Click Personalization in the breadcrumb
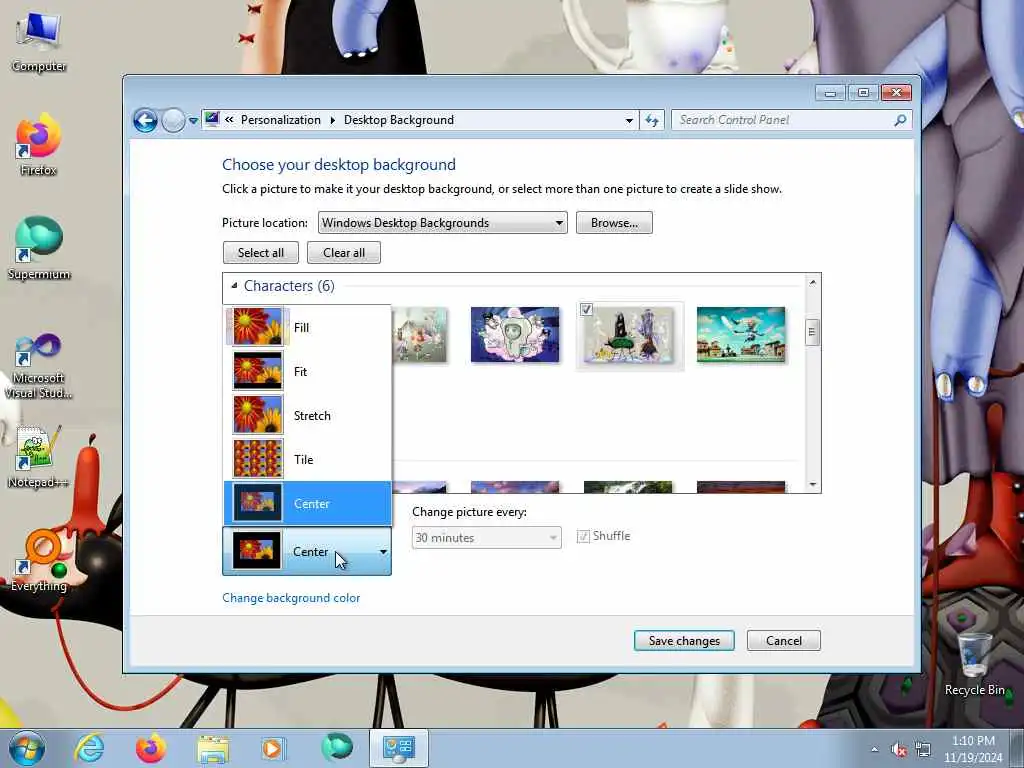This screenshot has width=1024, height=768. [281, 120]
